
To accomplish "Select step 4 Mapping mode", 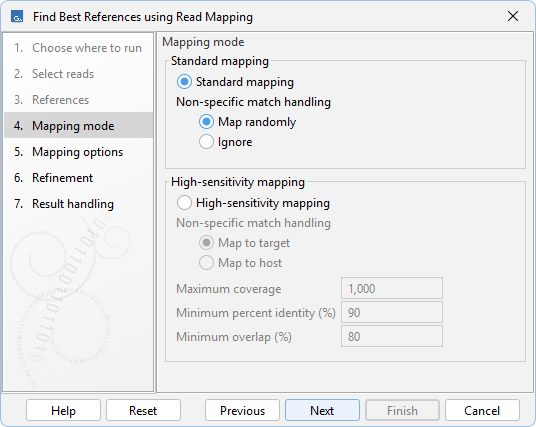I will click(x=78, y=126).
